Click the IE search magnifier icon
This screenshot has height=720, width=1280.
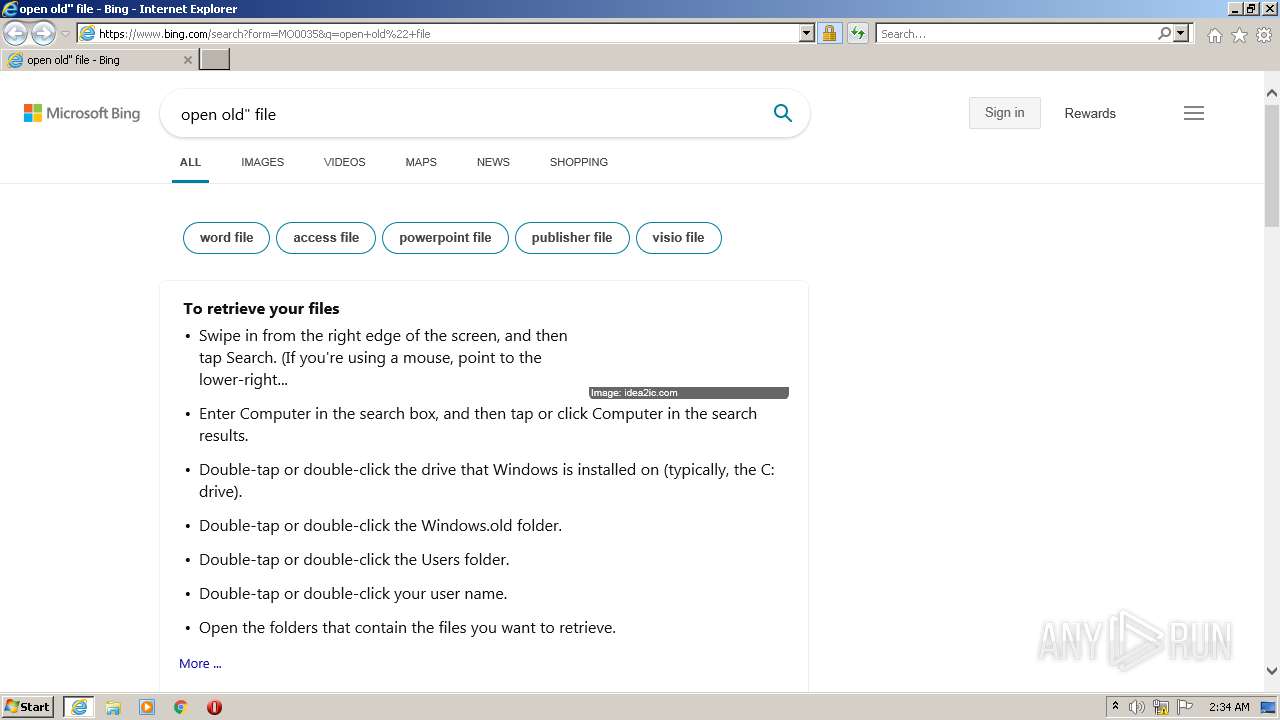(x=1164, y=34)
